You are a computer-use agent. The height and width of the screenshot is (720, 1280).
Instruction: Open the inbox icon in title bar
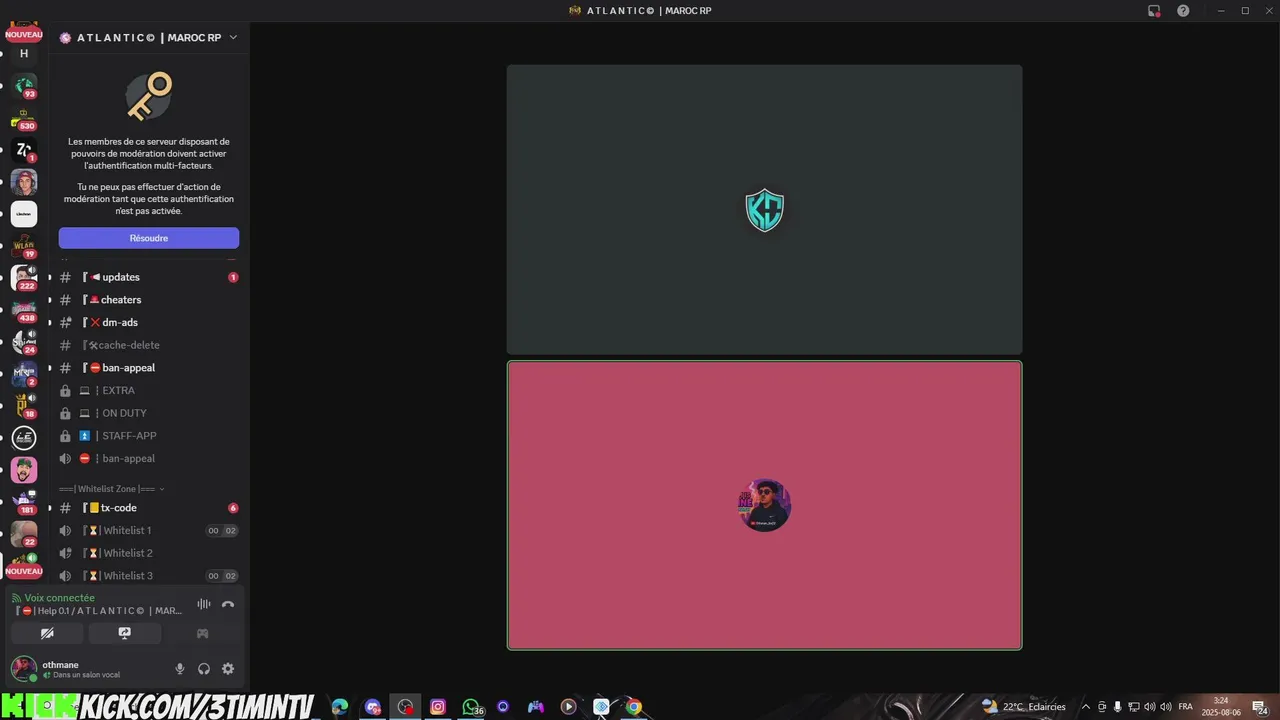[x=1154, y=11]
